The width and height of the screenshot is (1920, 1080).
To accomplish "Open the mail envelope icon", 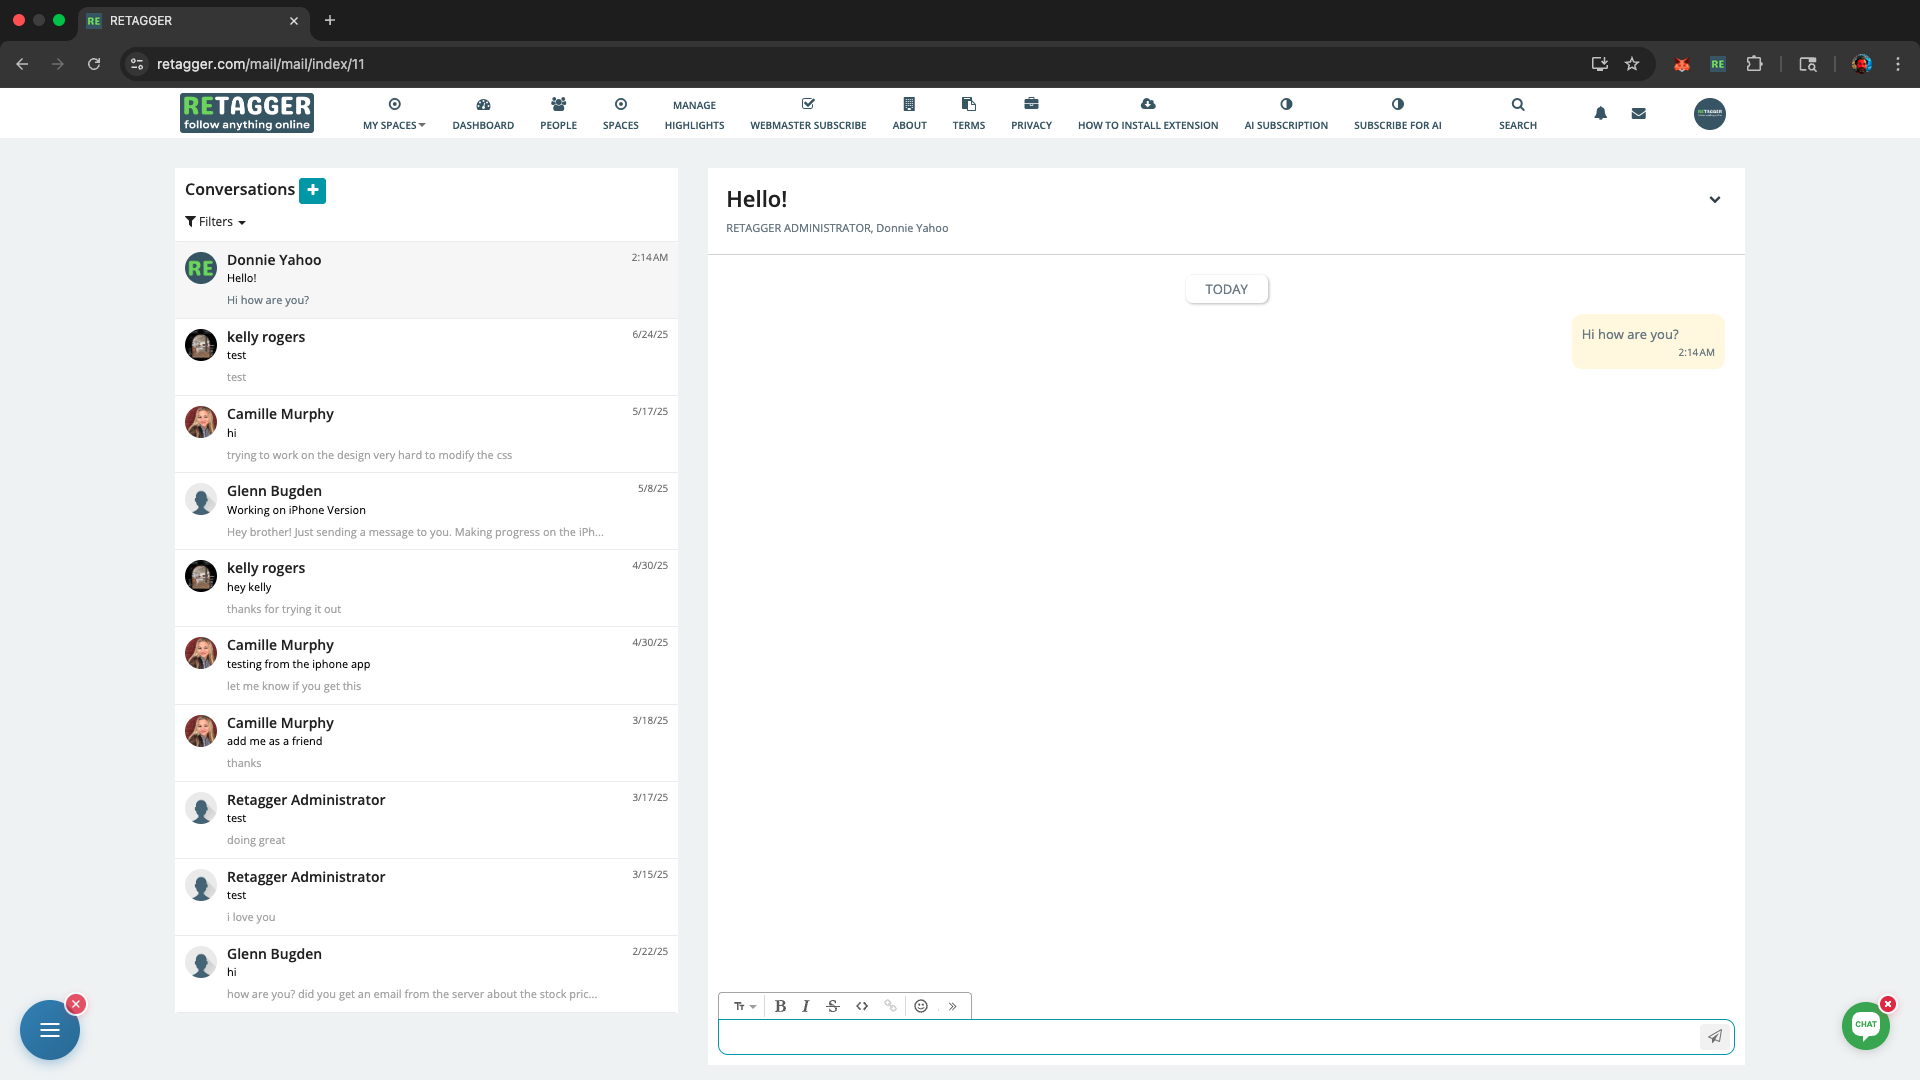I will click(x=1638, y=114).
